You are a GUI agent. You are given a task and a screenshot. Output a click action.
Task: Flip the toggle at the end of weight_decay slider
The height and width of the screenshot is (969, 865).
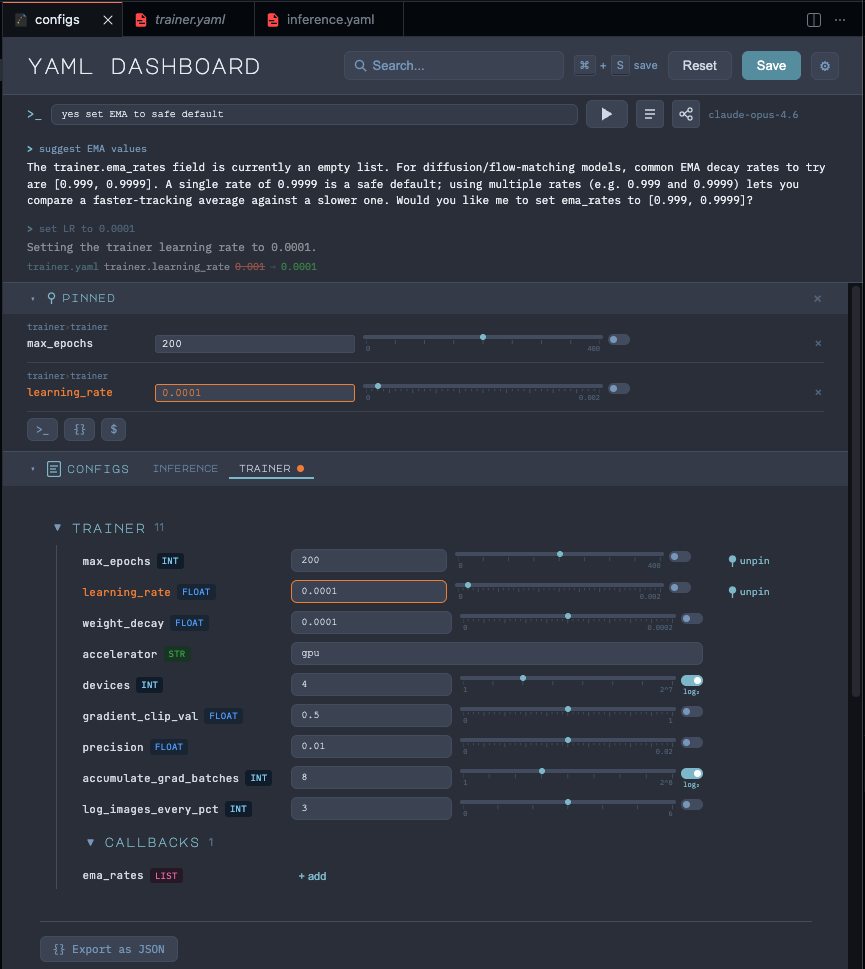click(x=691, y=618)
